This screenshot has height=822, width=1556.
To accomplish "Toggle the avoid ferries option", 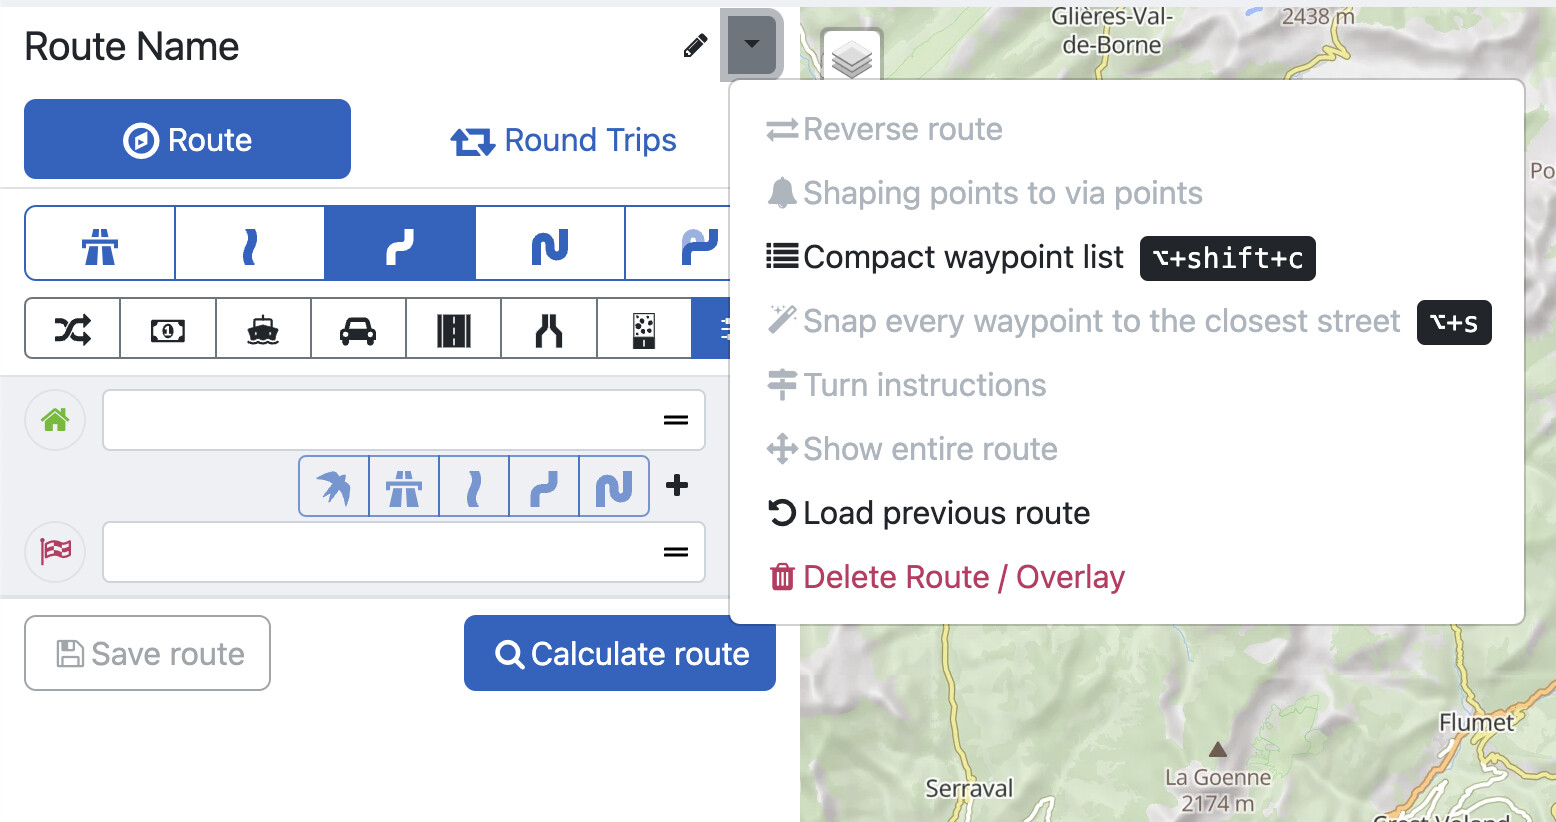I will pos(263,329).
